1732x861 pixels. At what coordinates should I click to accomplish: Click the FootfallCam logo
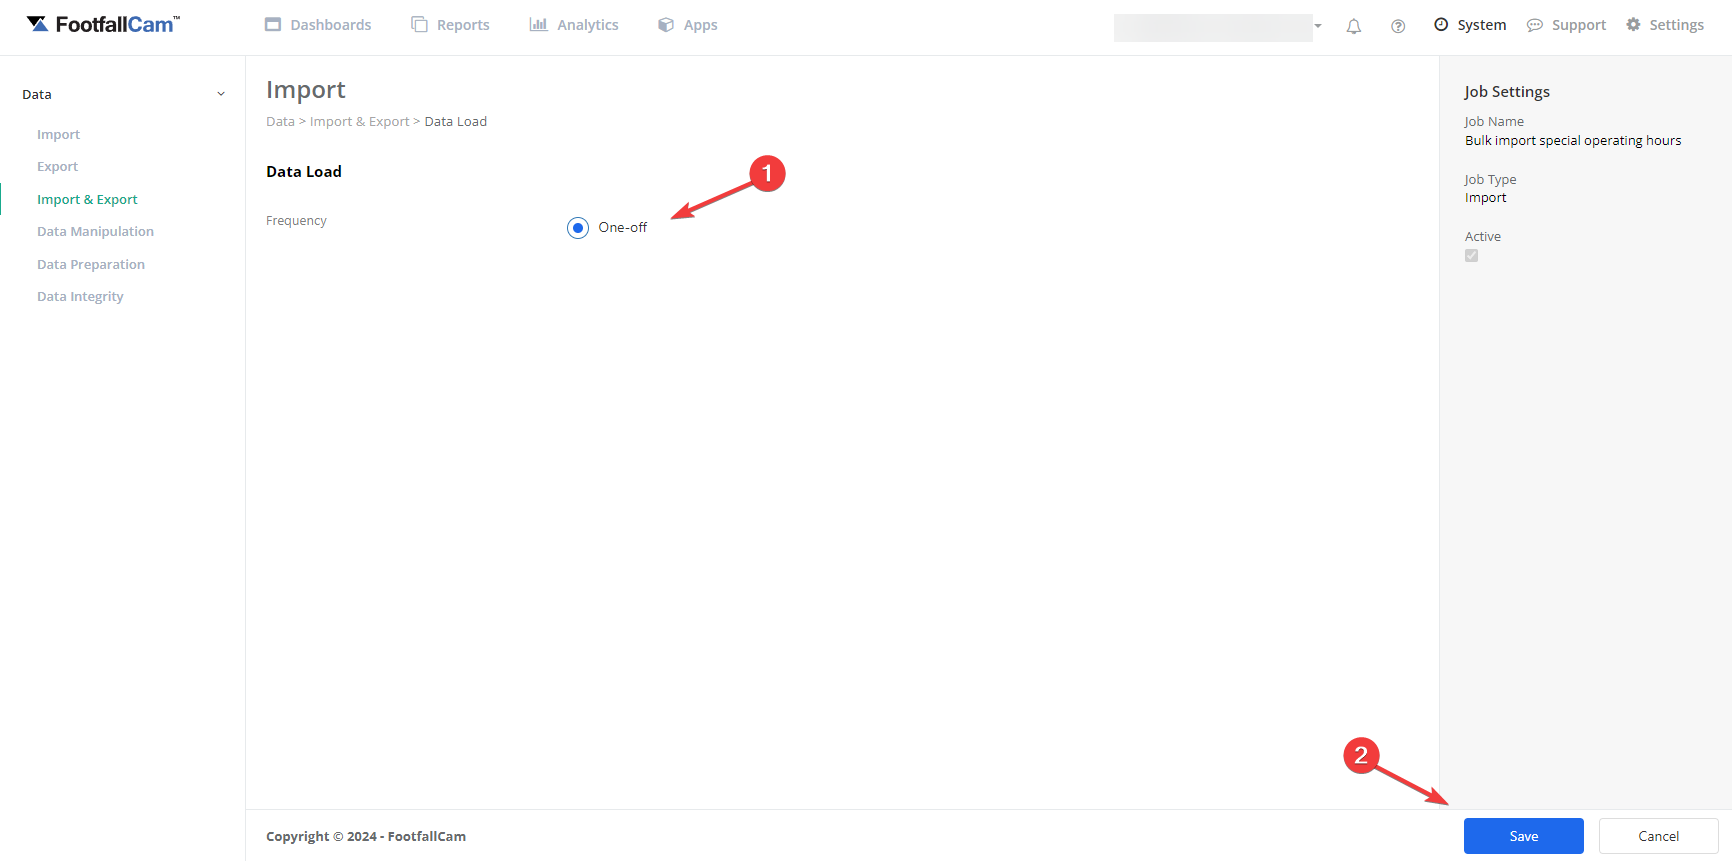[x=103, y=24]
